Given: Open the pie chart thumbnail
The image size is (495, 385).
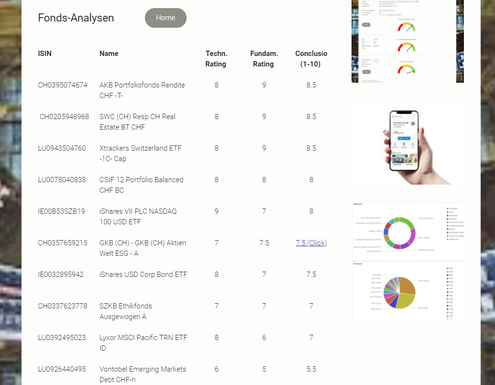Looking at the screenshot, I should (x=407, y=291).
